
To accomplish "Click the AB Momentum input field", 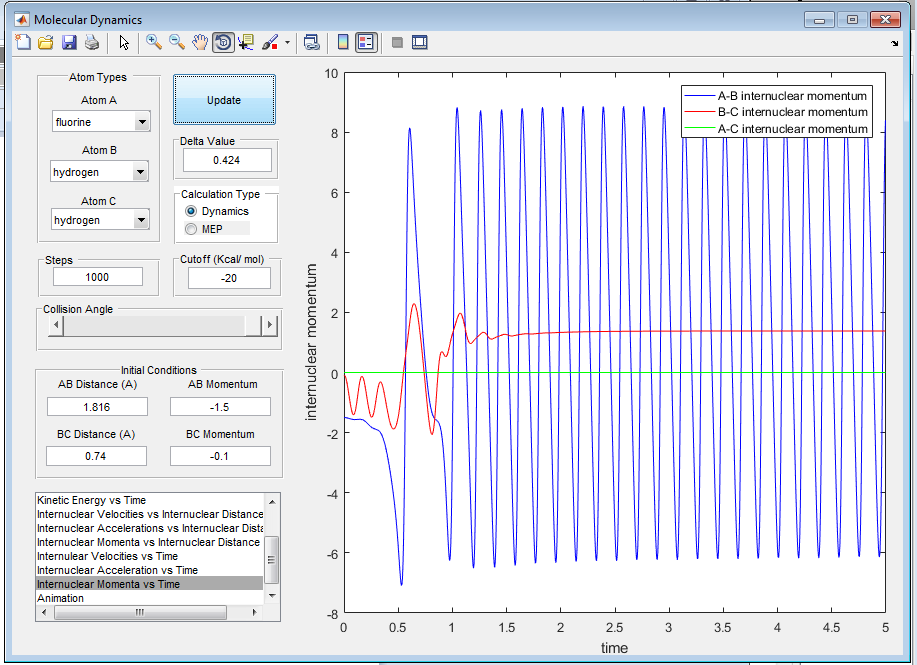I will (220, 407).
